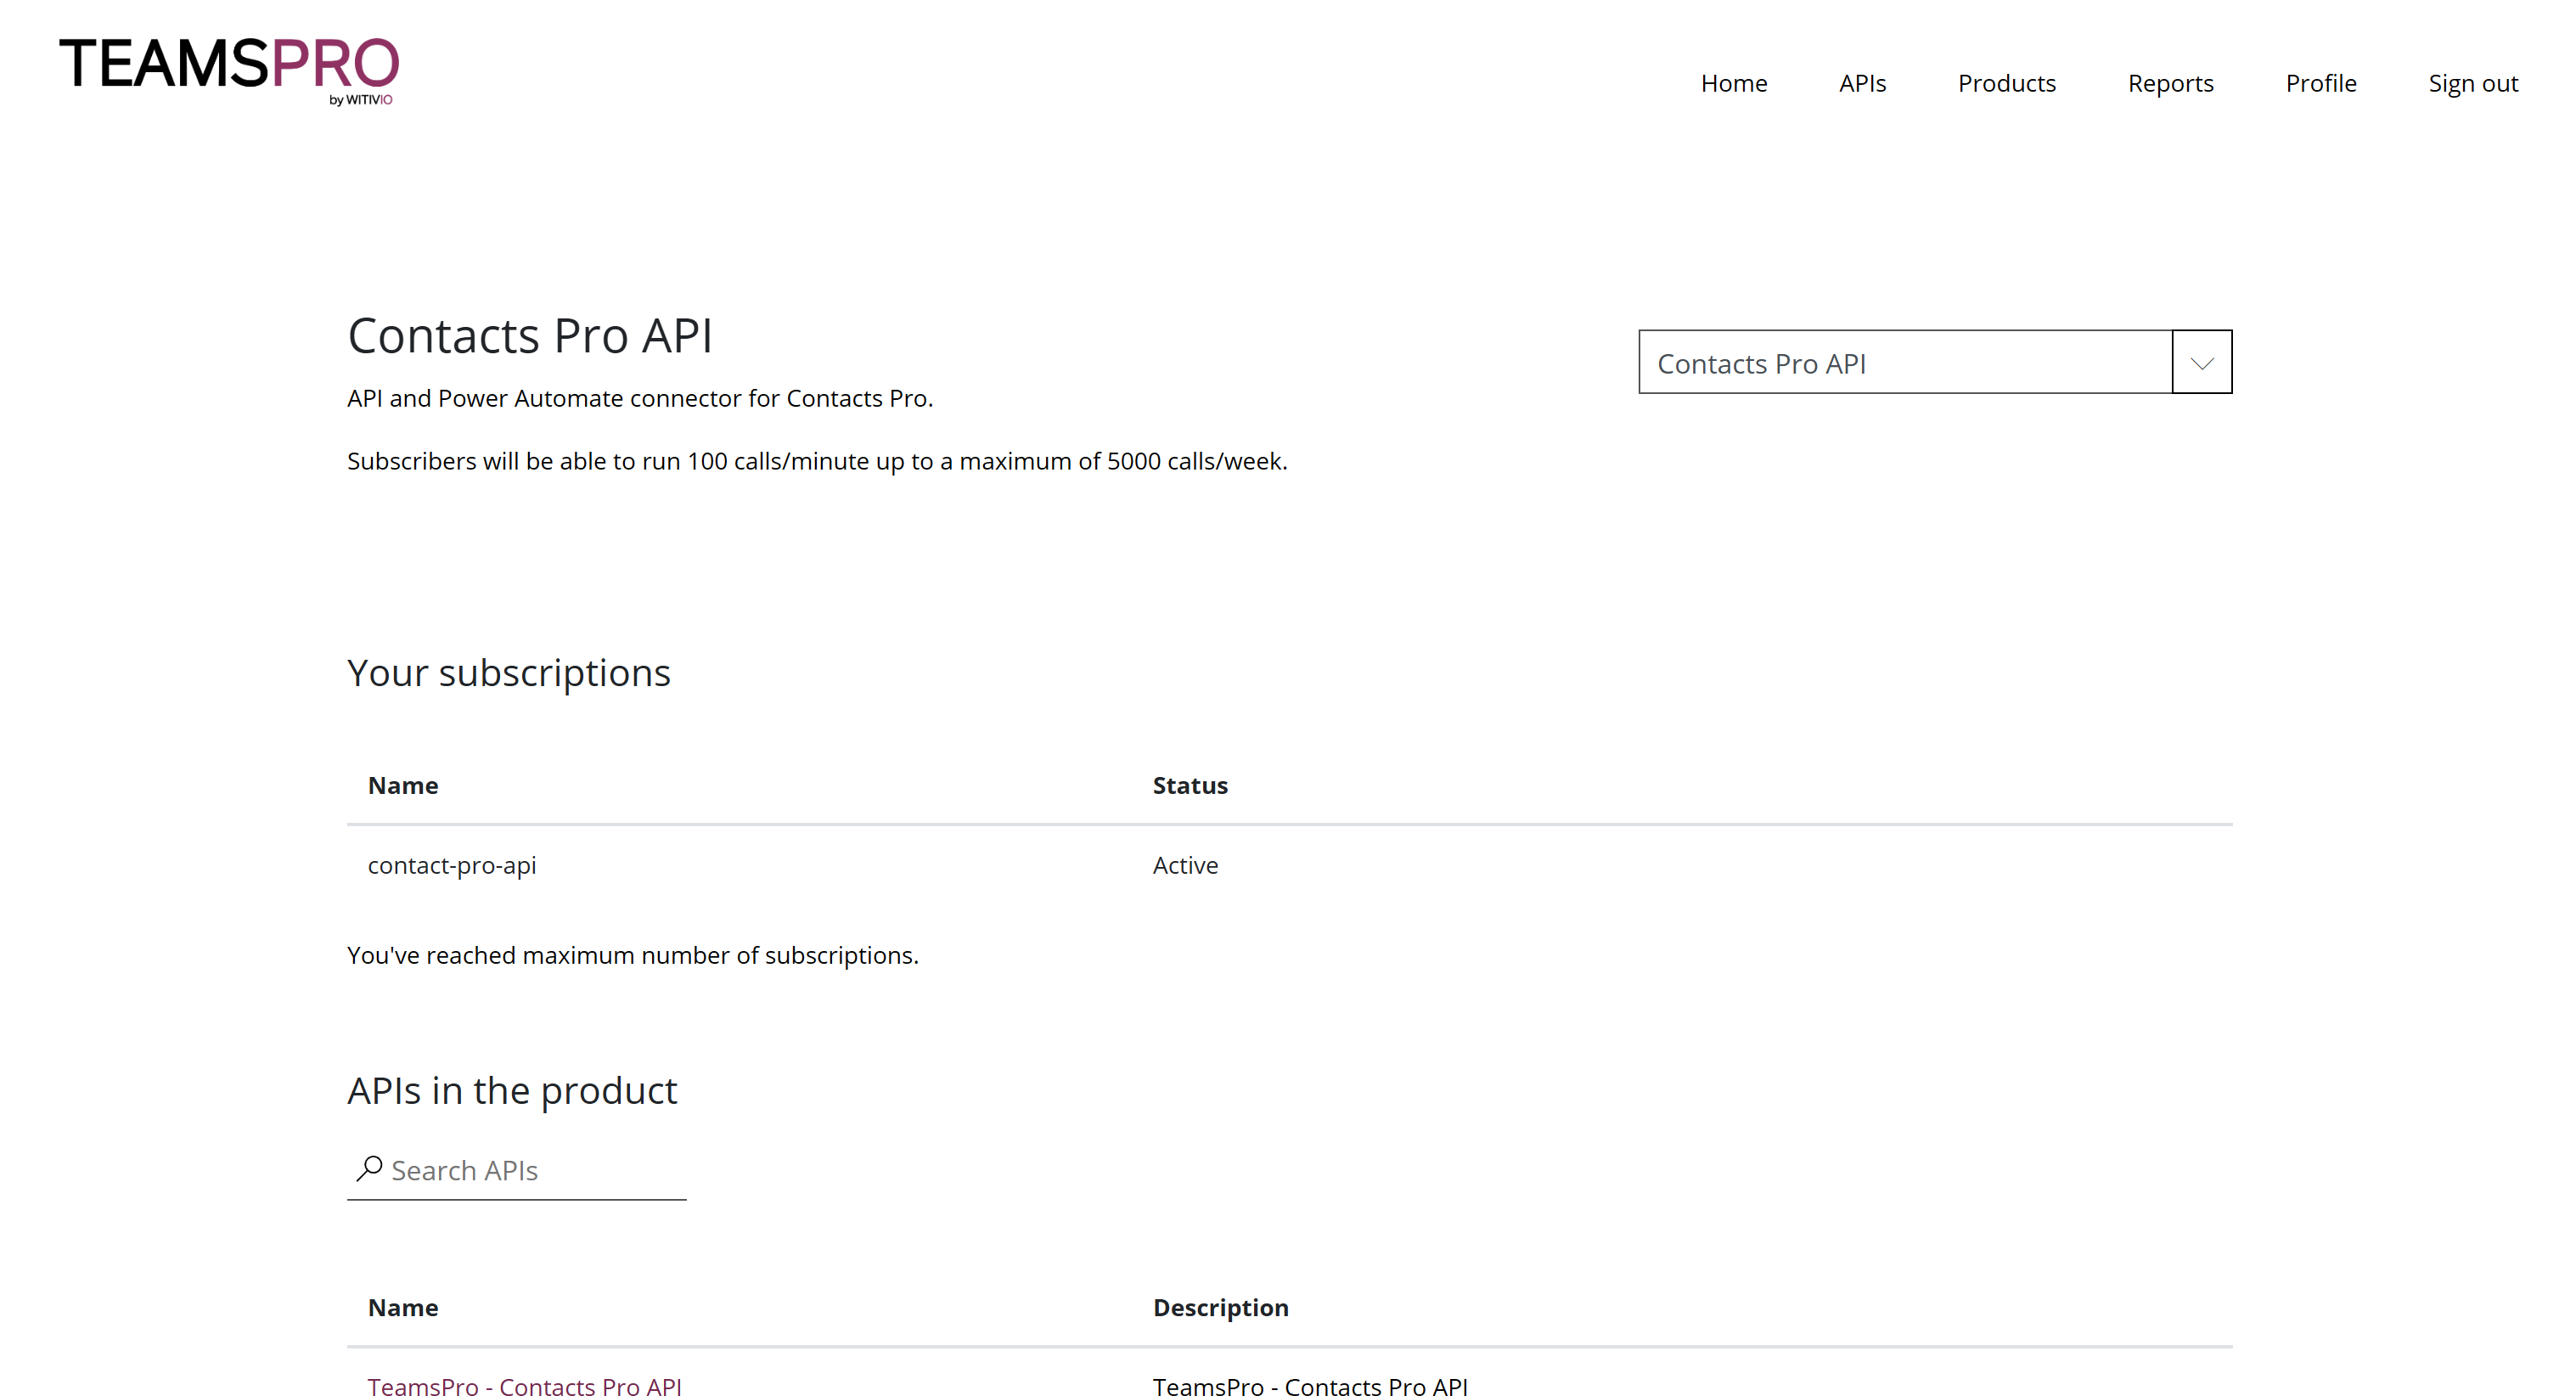Click the Home navigation link

1732,82
